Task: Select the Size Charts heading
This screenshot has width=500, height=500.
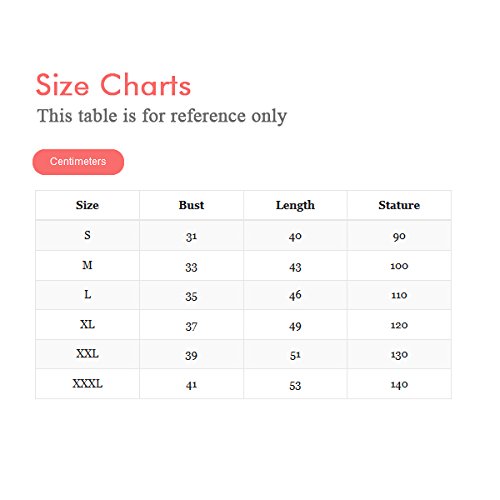Action: tap(113, 85)
